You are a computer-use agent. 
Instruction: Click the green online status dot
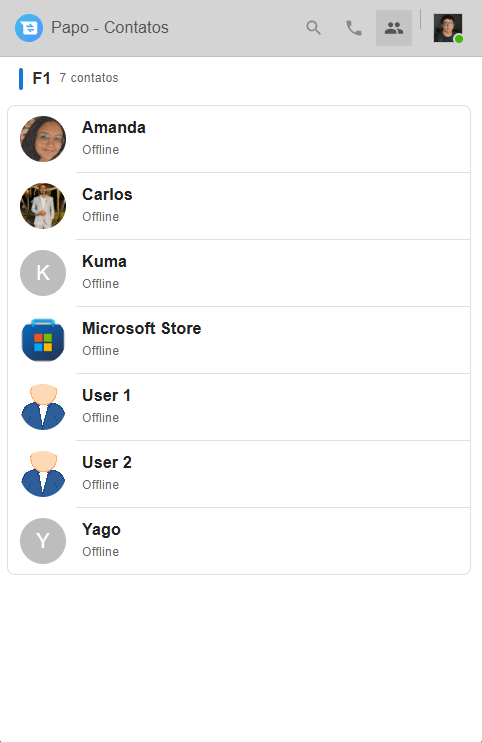coord(458,39)
